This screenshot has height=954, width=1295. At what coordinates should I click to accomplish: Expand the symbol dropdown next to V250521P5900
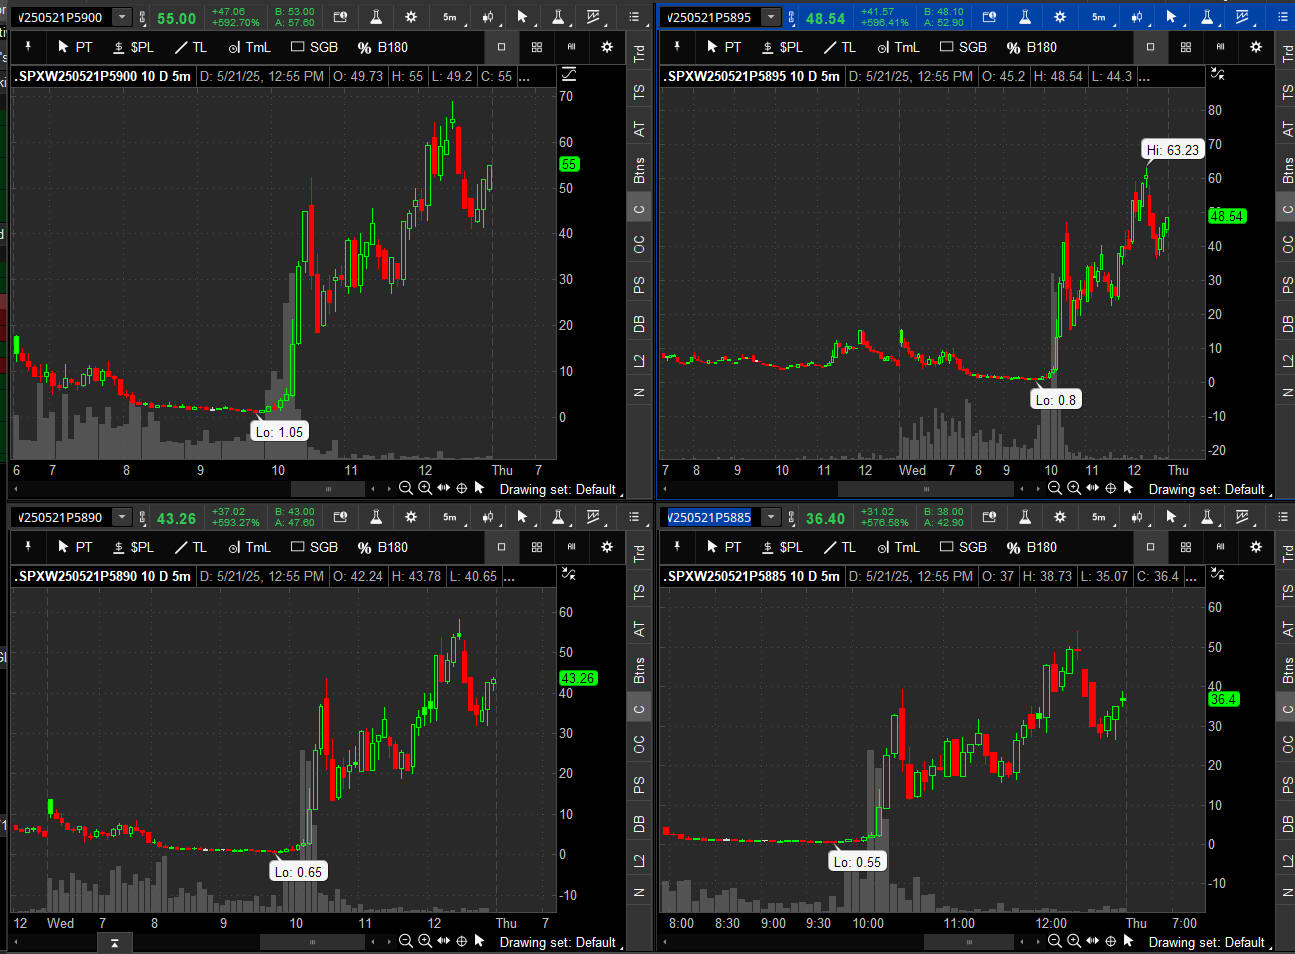[x=122, y=17]
